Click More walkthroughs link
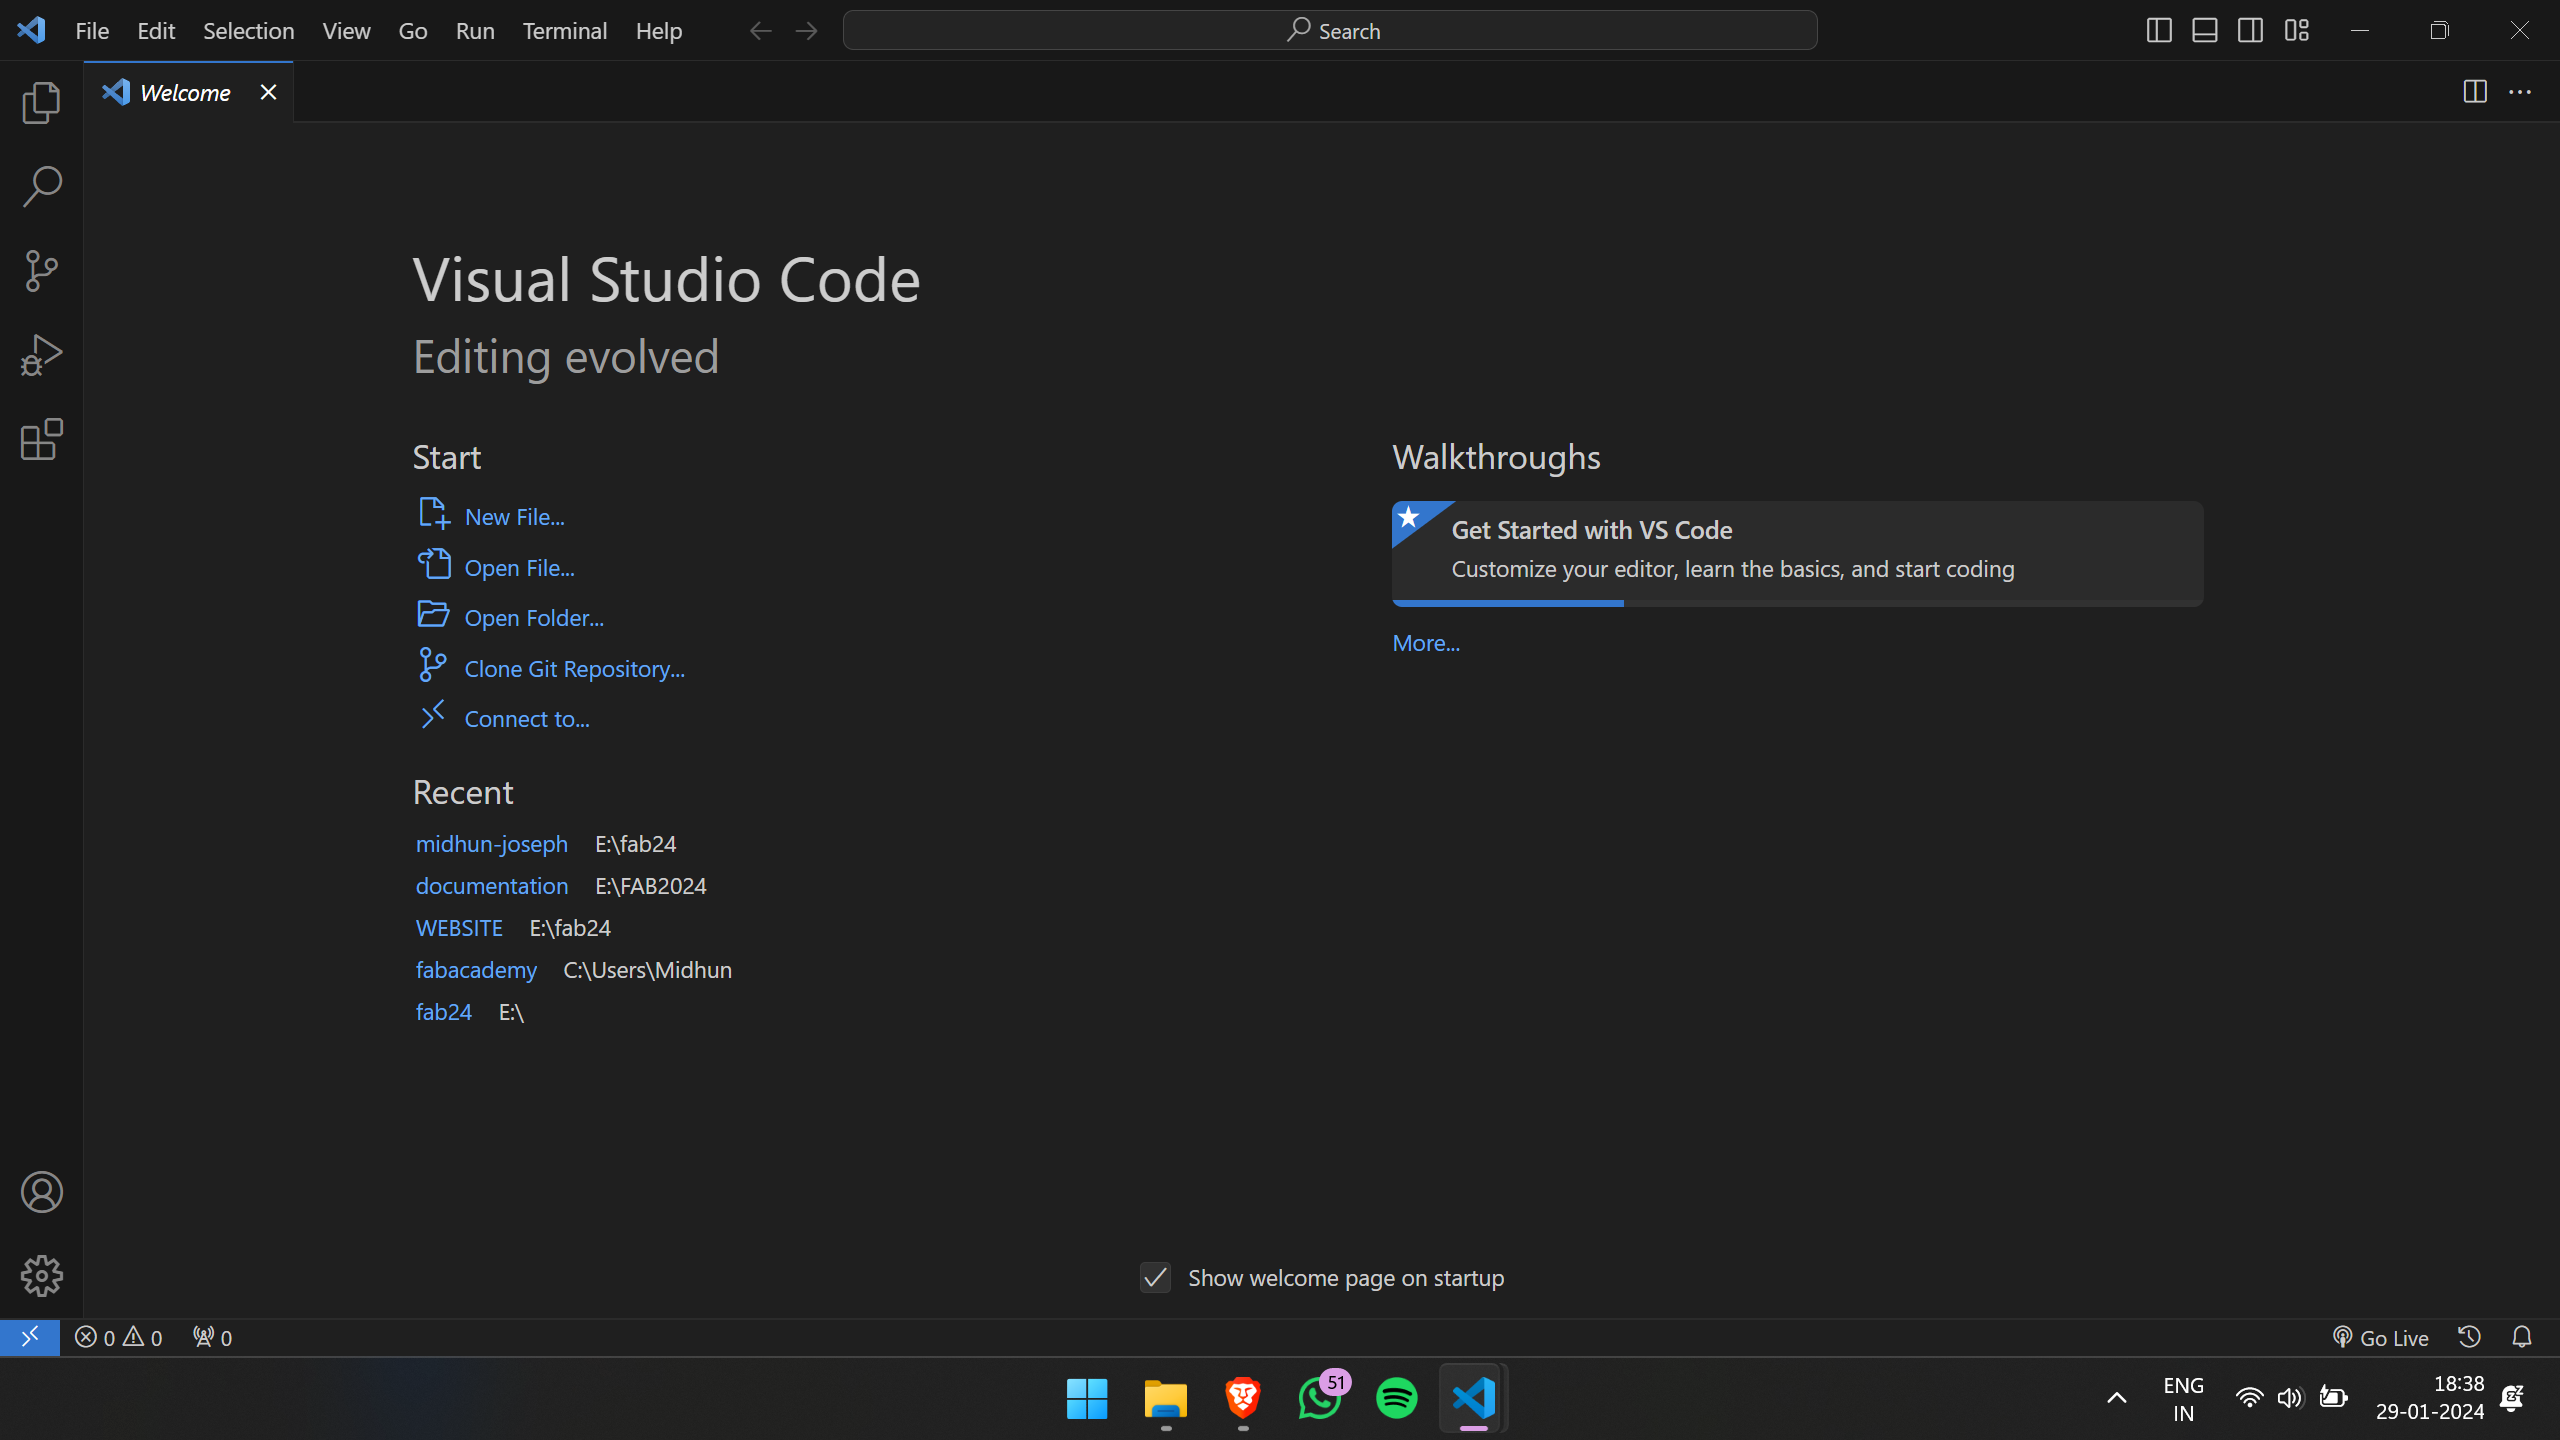The height and width of the screenshot is (1440, 2560). point(1426,643)
